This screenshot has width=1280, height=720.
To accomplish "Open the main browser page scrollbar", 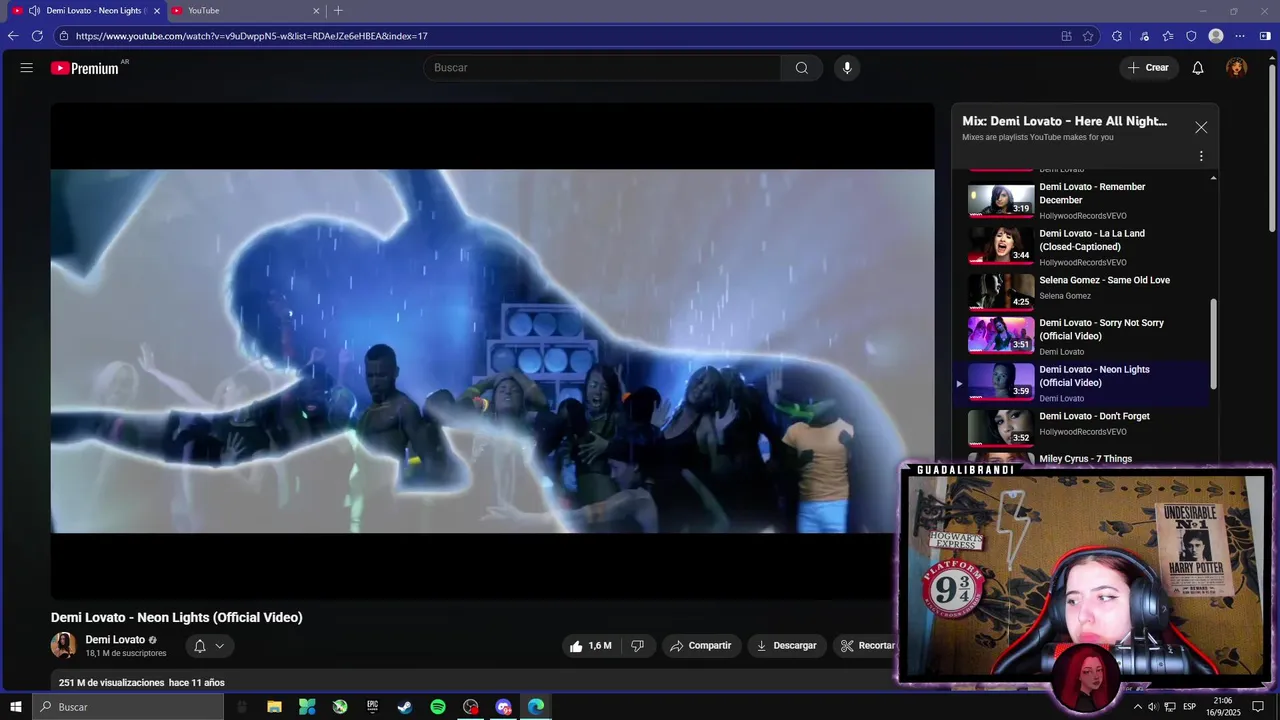I will pos(1274,150).
